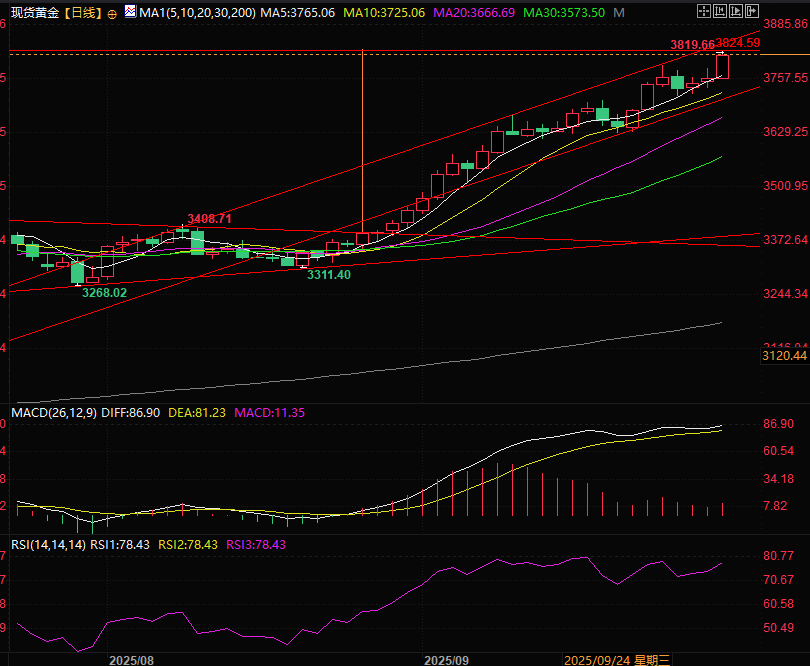
Task: Click the MA20:3666.69 value
Action: pos(474,13)
